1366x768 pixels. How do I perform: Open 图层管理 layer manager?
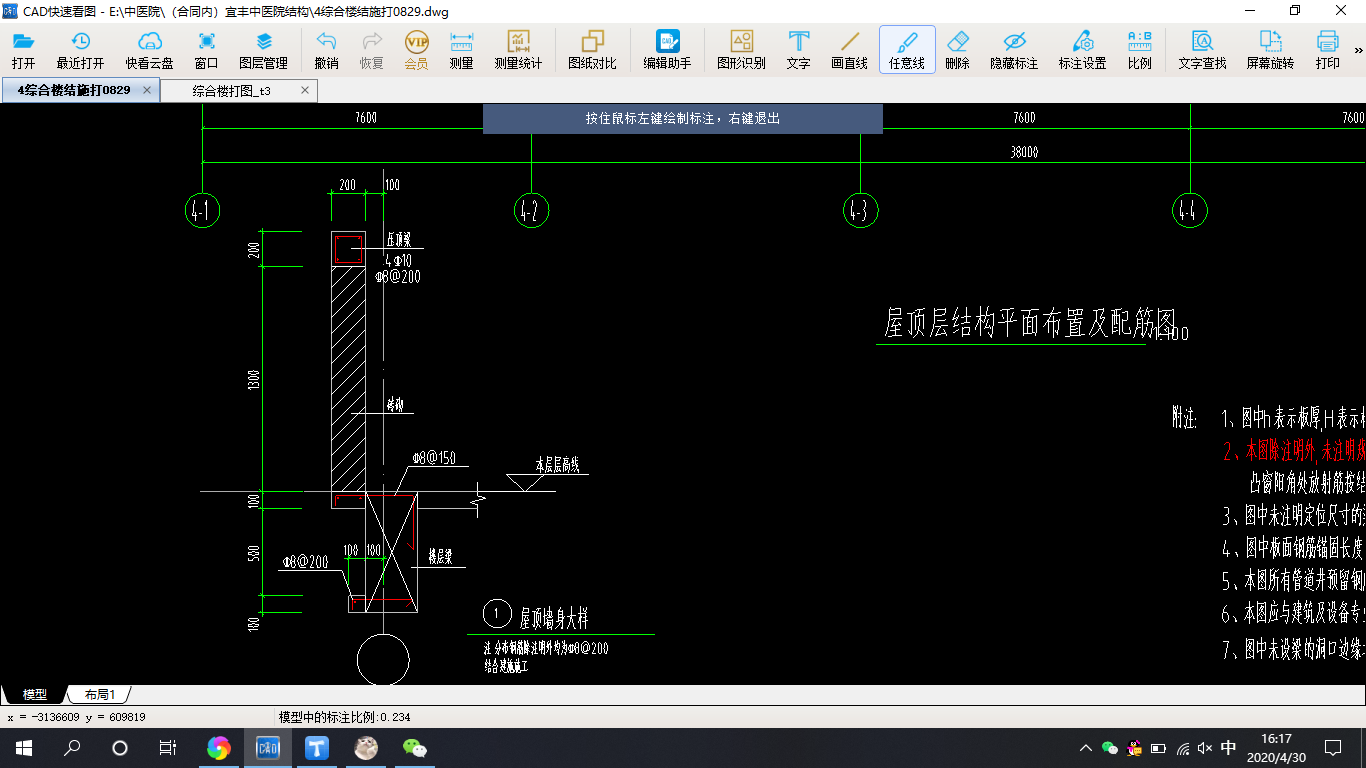point(264,50)
